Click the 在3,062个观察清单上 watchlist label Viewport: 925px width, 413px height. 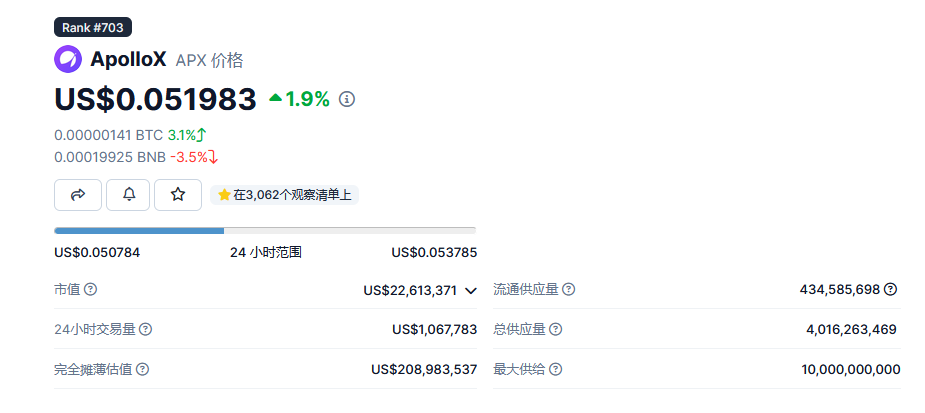(x=284, y=195)
